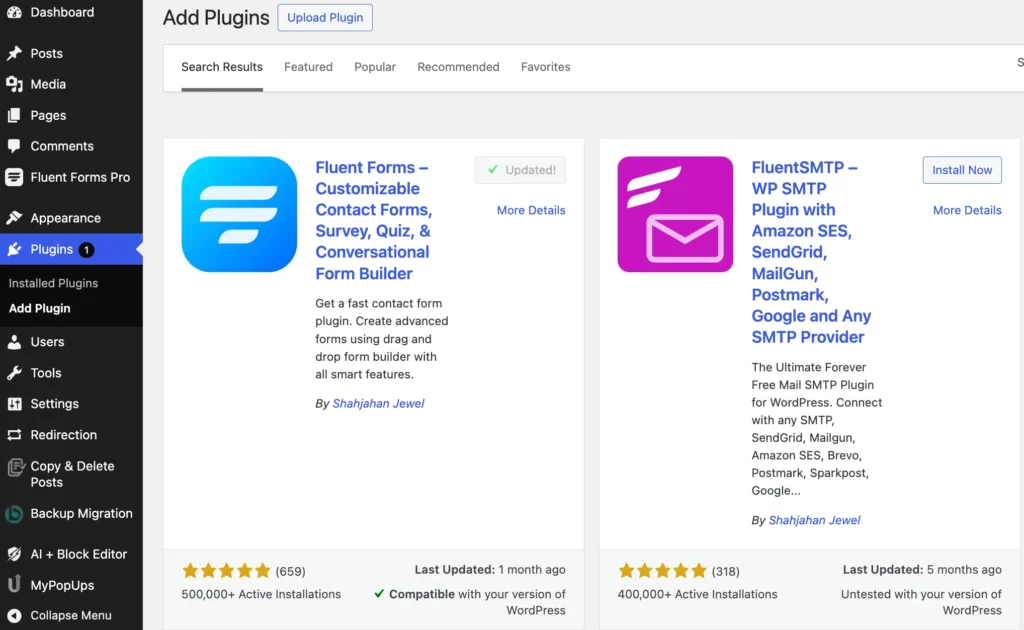
Task: Click the FluentSMTP plugin logo thumbnail
Action: coord(675,214)
